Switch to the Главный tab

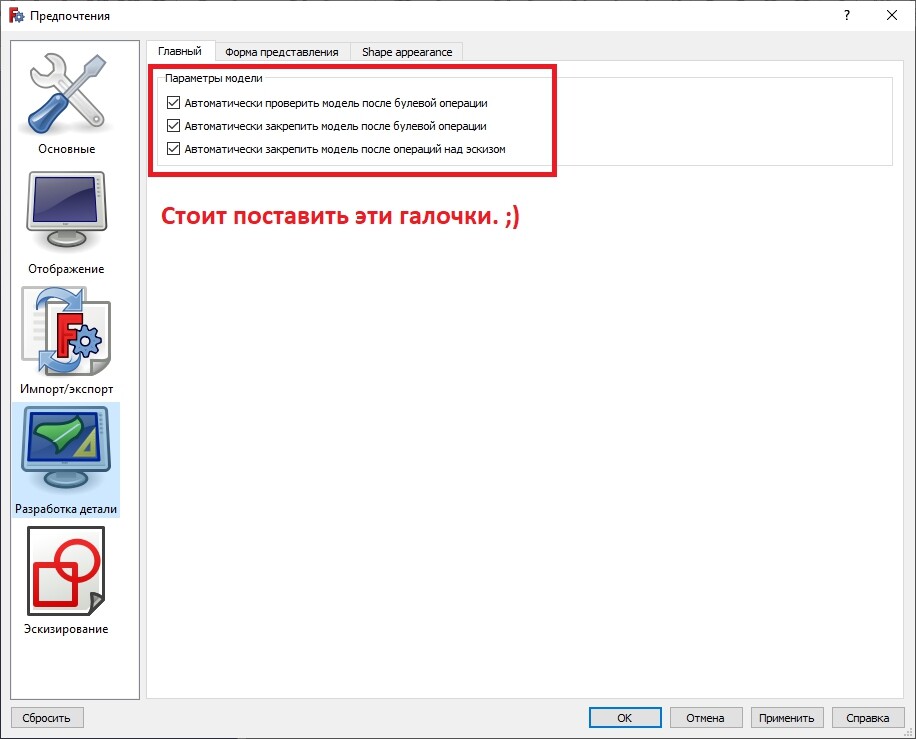pos(180,51)
